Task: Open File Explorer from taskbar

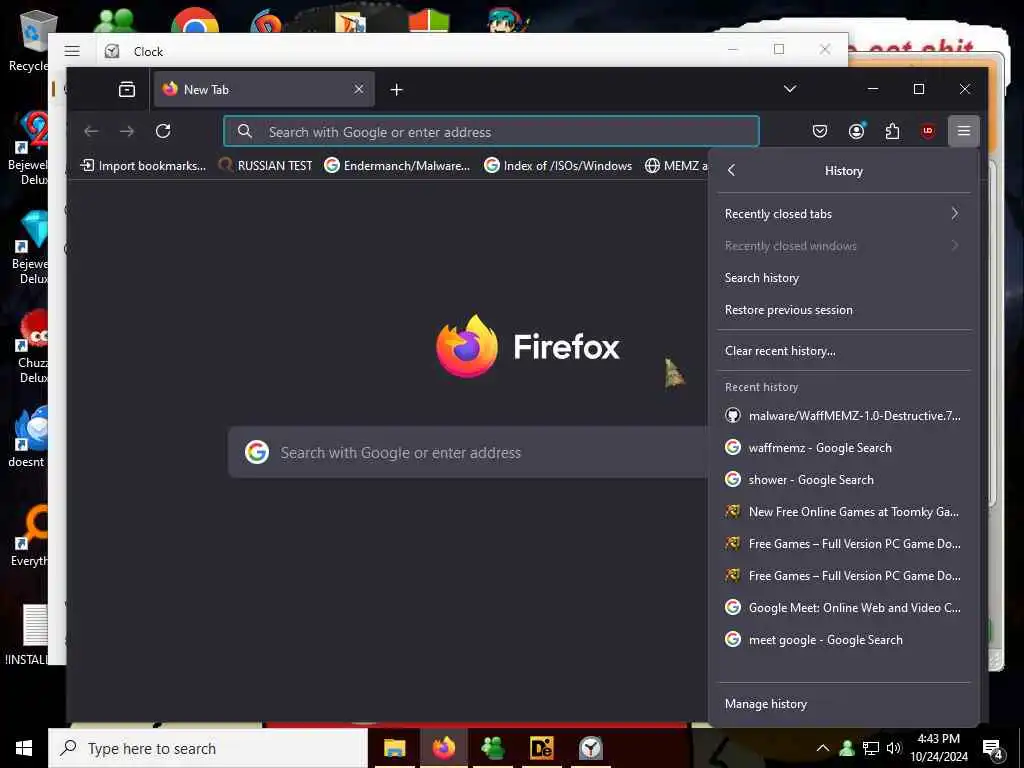Action: coord(394,748)
